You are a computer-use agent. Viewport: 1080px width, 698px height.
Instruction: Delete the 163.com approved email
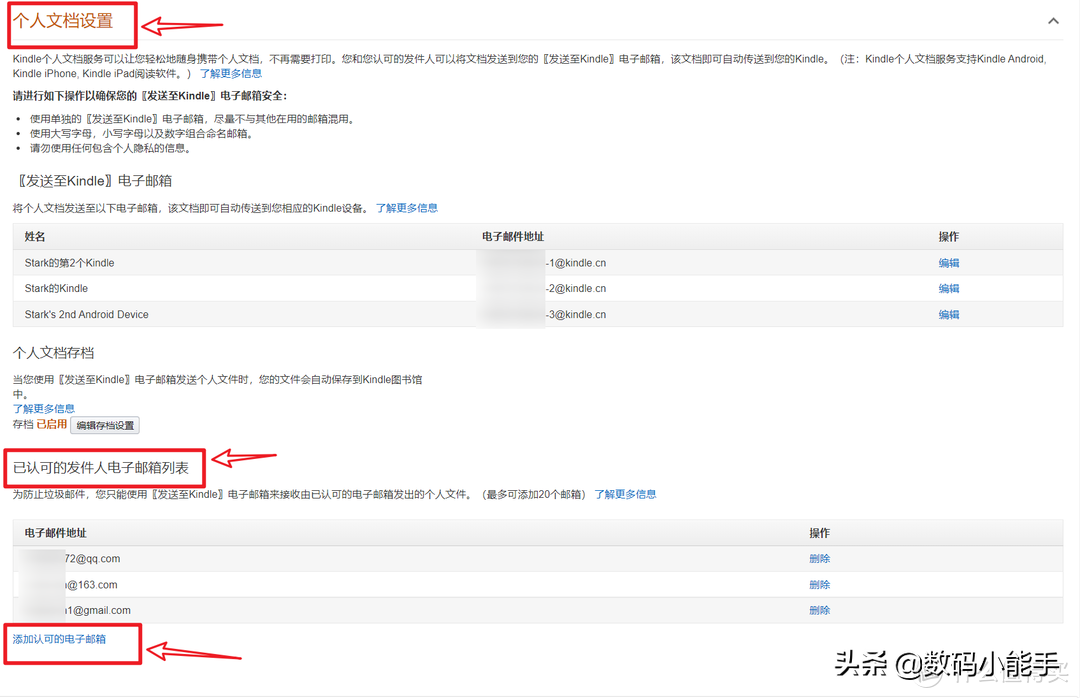(x=820, y=585)
